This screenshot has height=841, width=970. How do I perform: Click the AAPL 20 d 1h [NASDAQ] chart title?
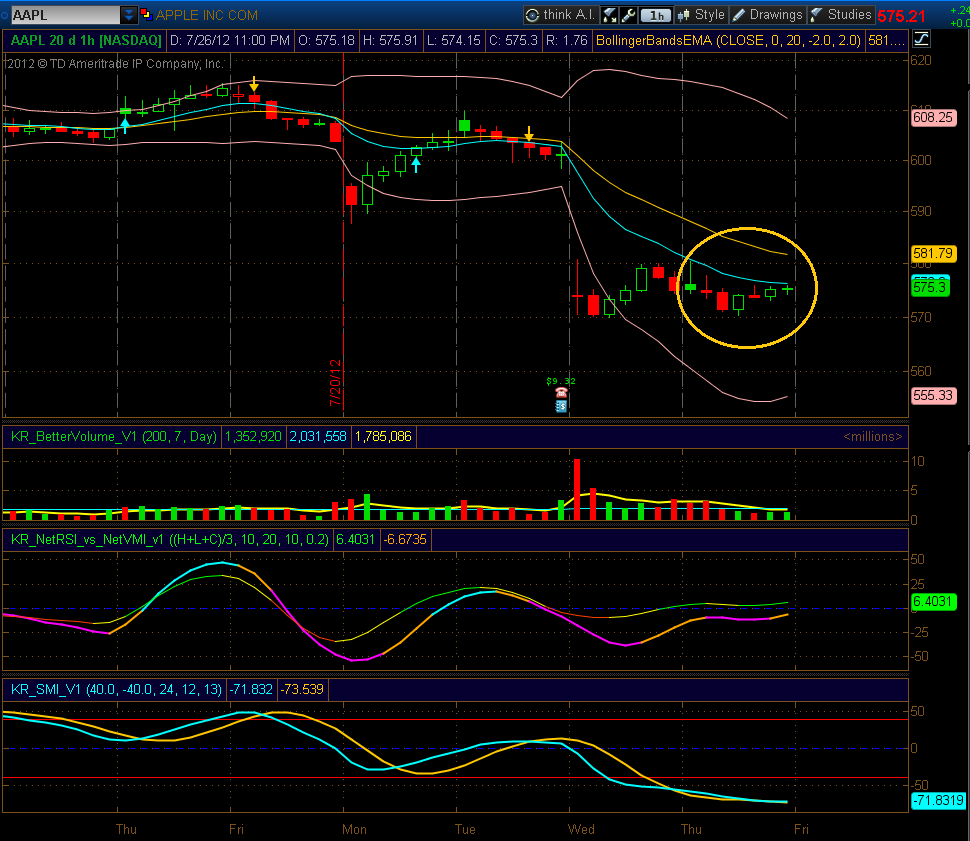tap(86, 41)
